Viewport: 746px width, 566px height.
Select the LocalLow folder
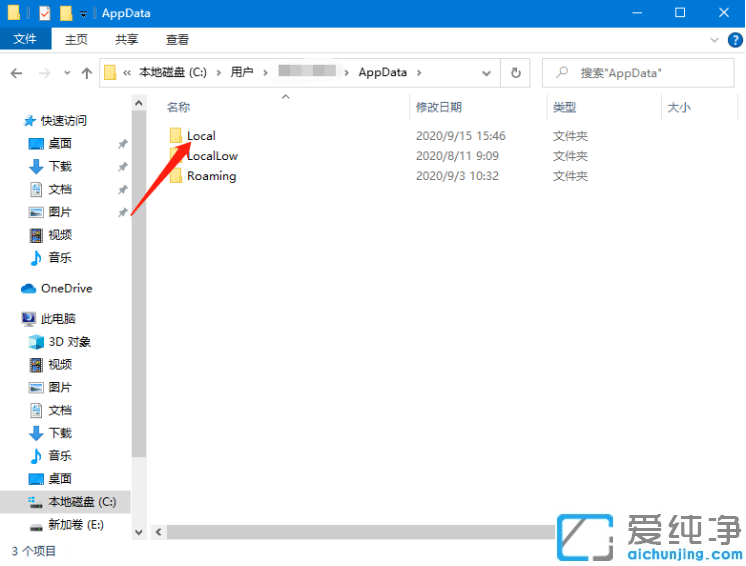(212, 156)
